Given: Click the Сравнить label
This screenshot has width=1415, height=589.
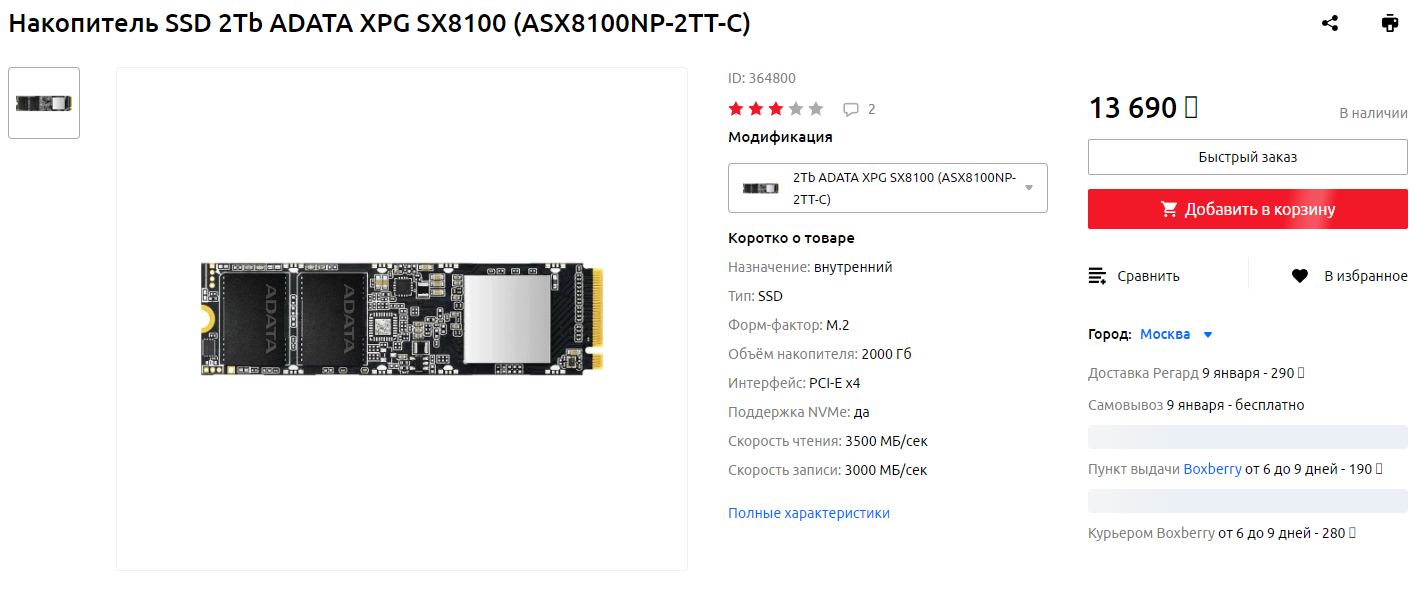Looking at the screenshot, I should pos(1148,276).
